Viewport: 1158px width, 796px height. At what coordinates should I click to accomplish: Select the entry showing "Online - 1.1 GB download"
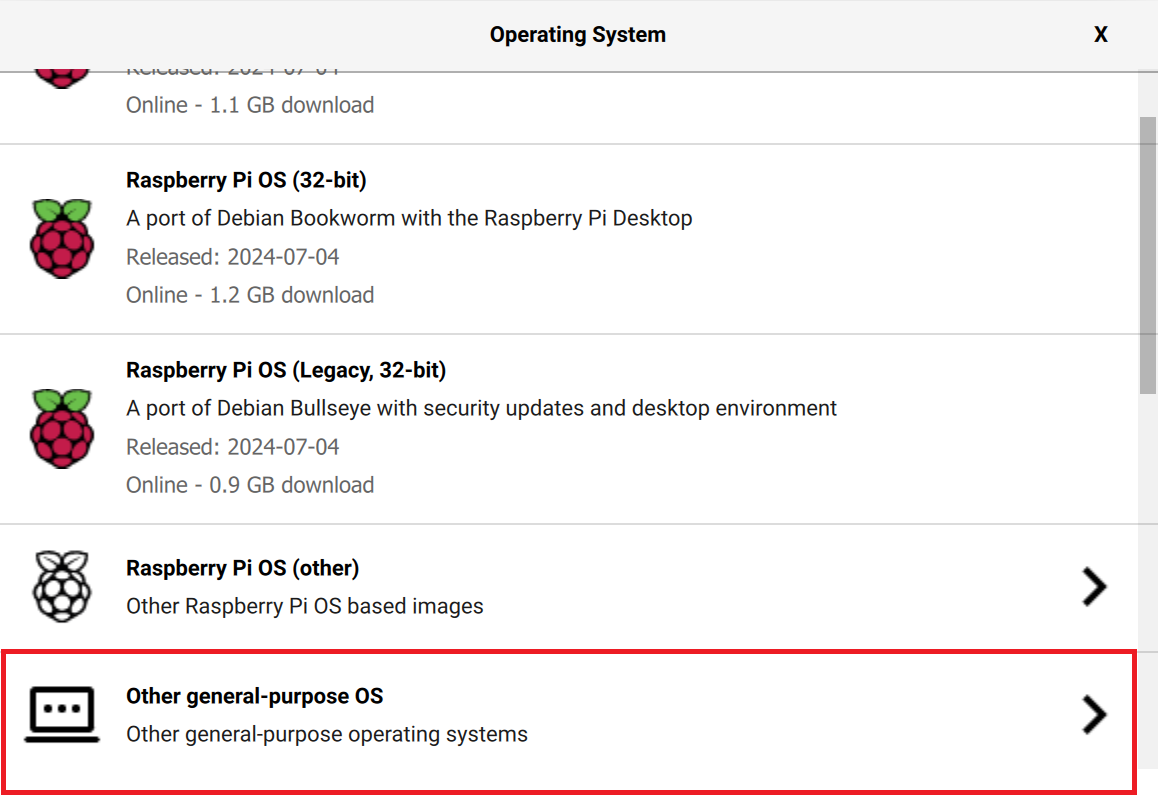(250, 105)
